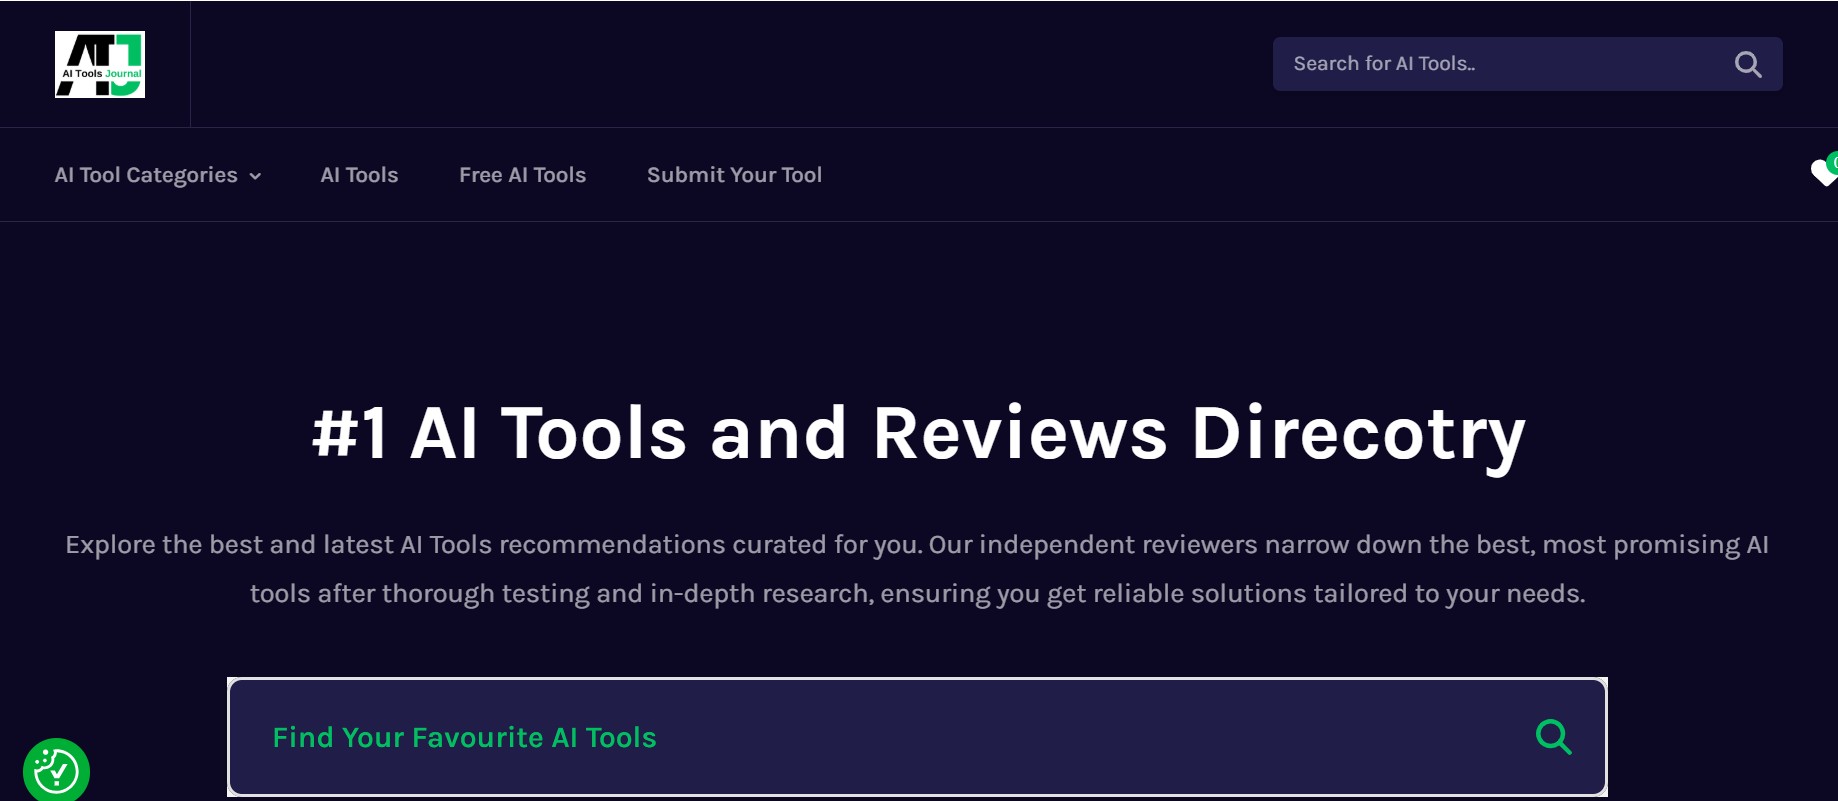Screen dimensions: 1838x801
Task: Click the header search magnifier icon
Action: coord(1748,64)
